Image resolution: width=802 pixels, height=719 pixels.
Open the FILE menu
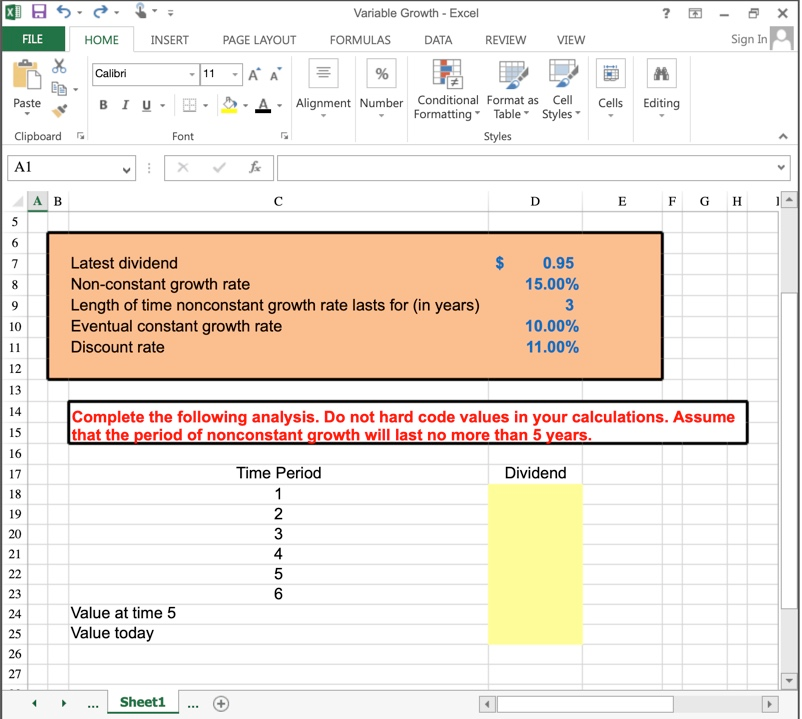coord(33,40)
